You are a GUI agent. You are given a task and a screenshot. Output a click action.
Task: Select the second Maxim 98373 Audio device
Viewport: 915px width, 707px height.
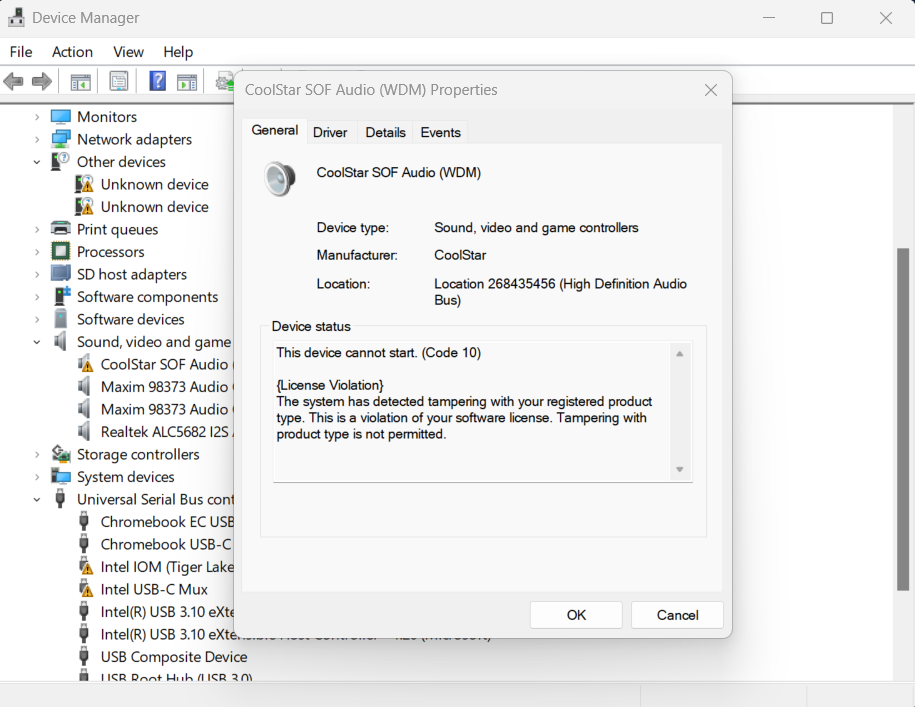click(x=156, y=410)
